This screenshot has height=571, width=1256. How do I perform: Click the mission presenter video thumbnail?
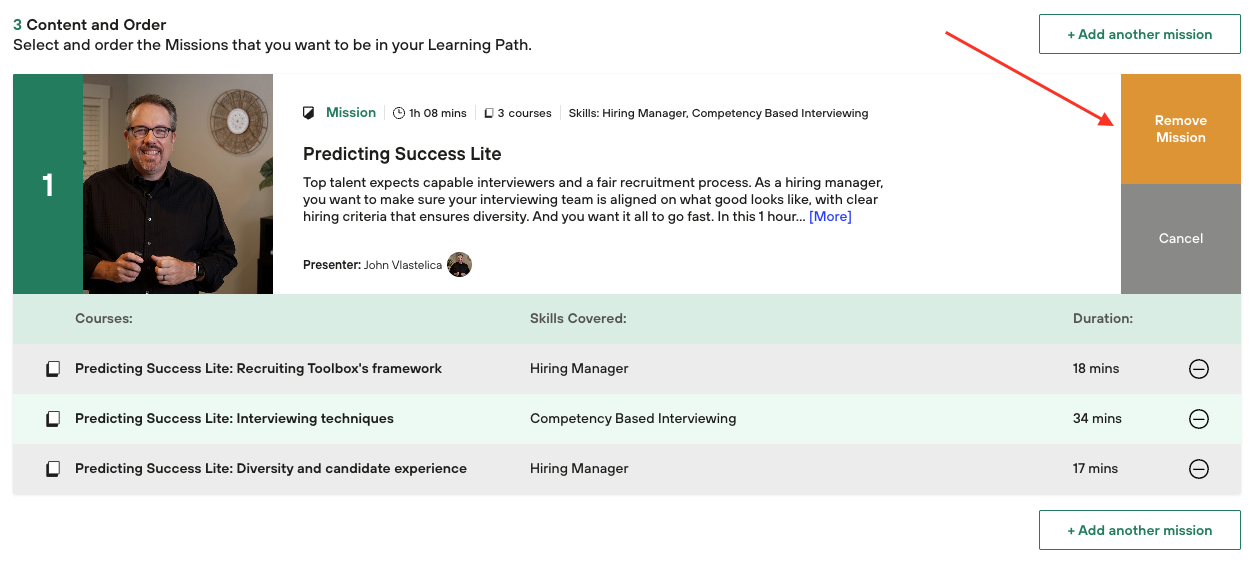point(178,184)
